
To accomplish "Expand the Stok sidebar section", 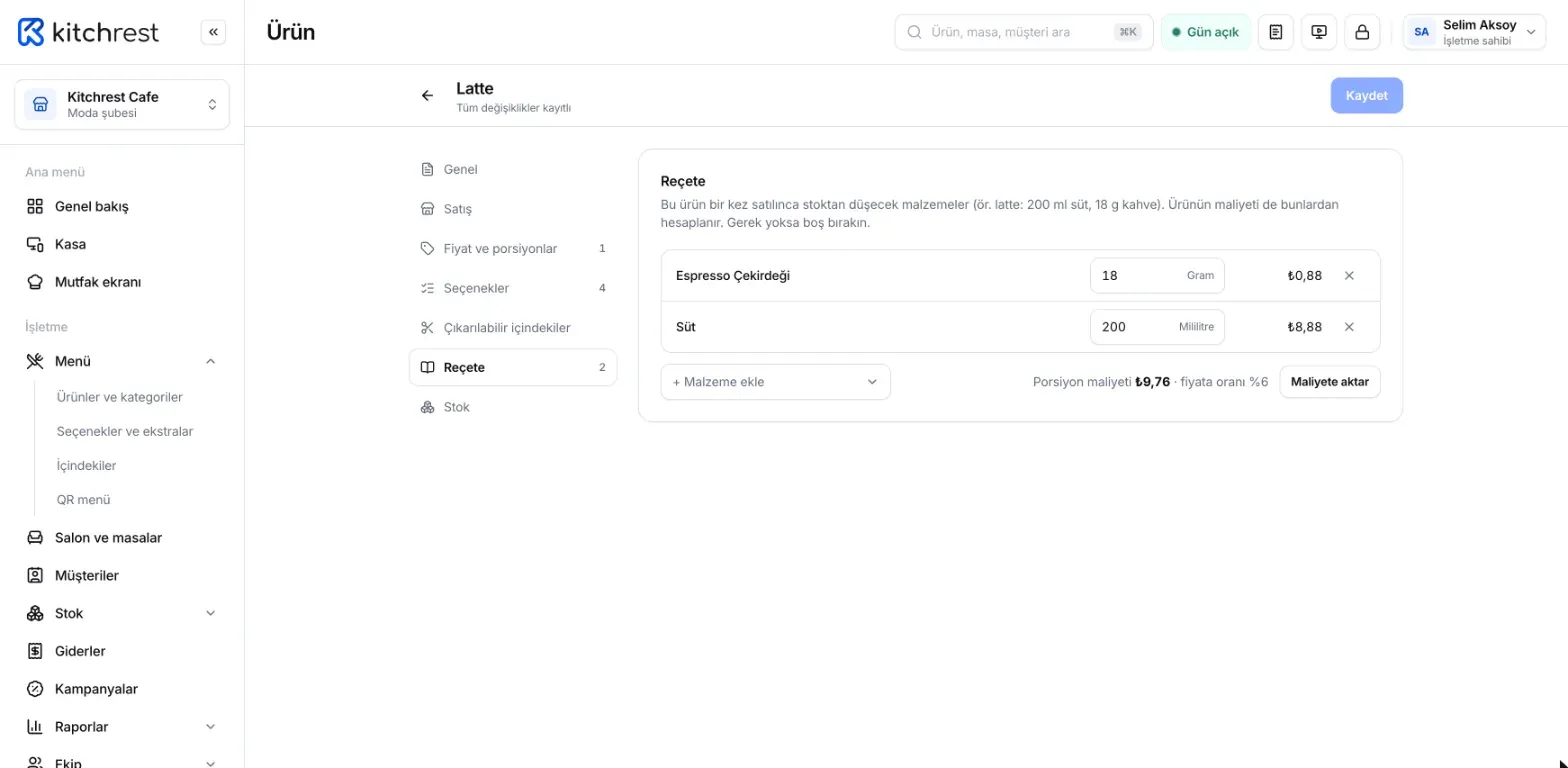I will [x=210, y=613].
